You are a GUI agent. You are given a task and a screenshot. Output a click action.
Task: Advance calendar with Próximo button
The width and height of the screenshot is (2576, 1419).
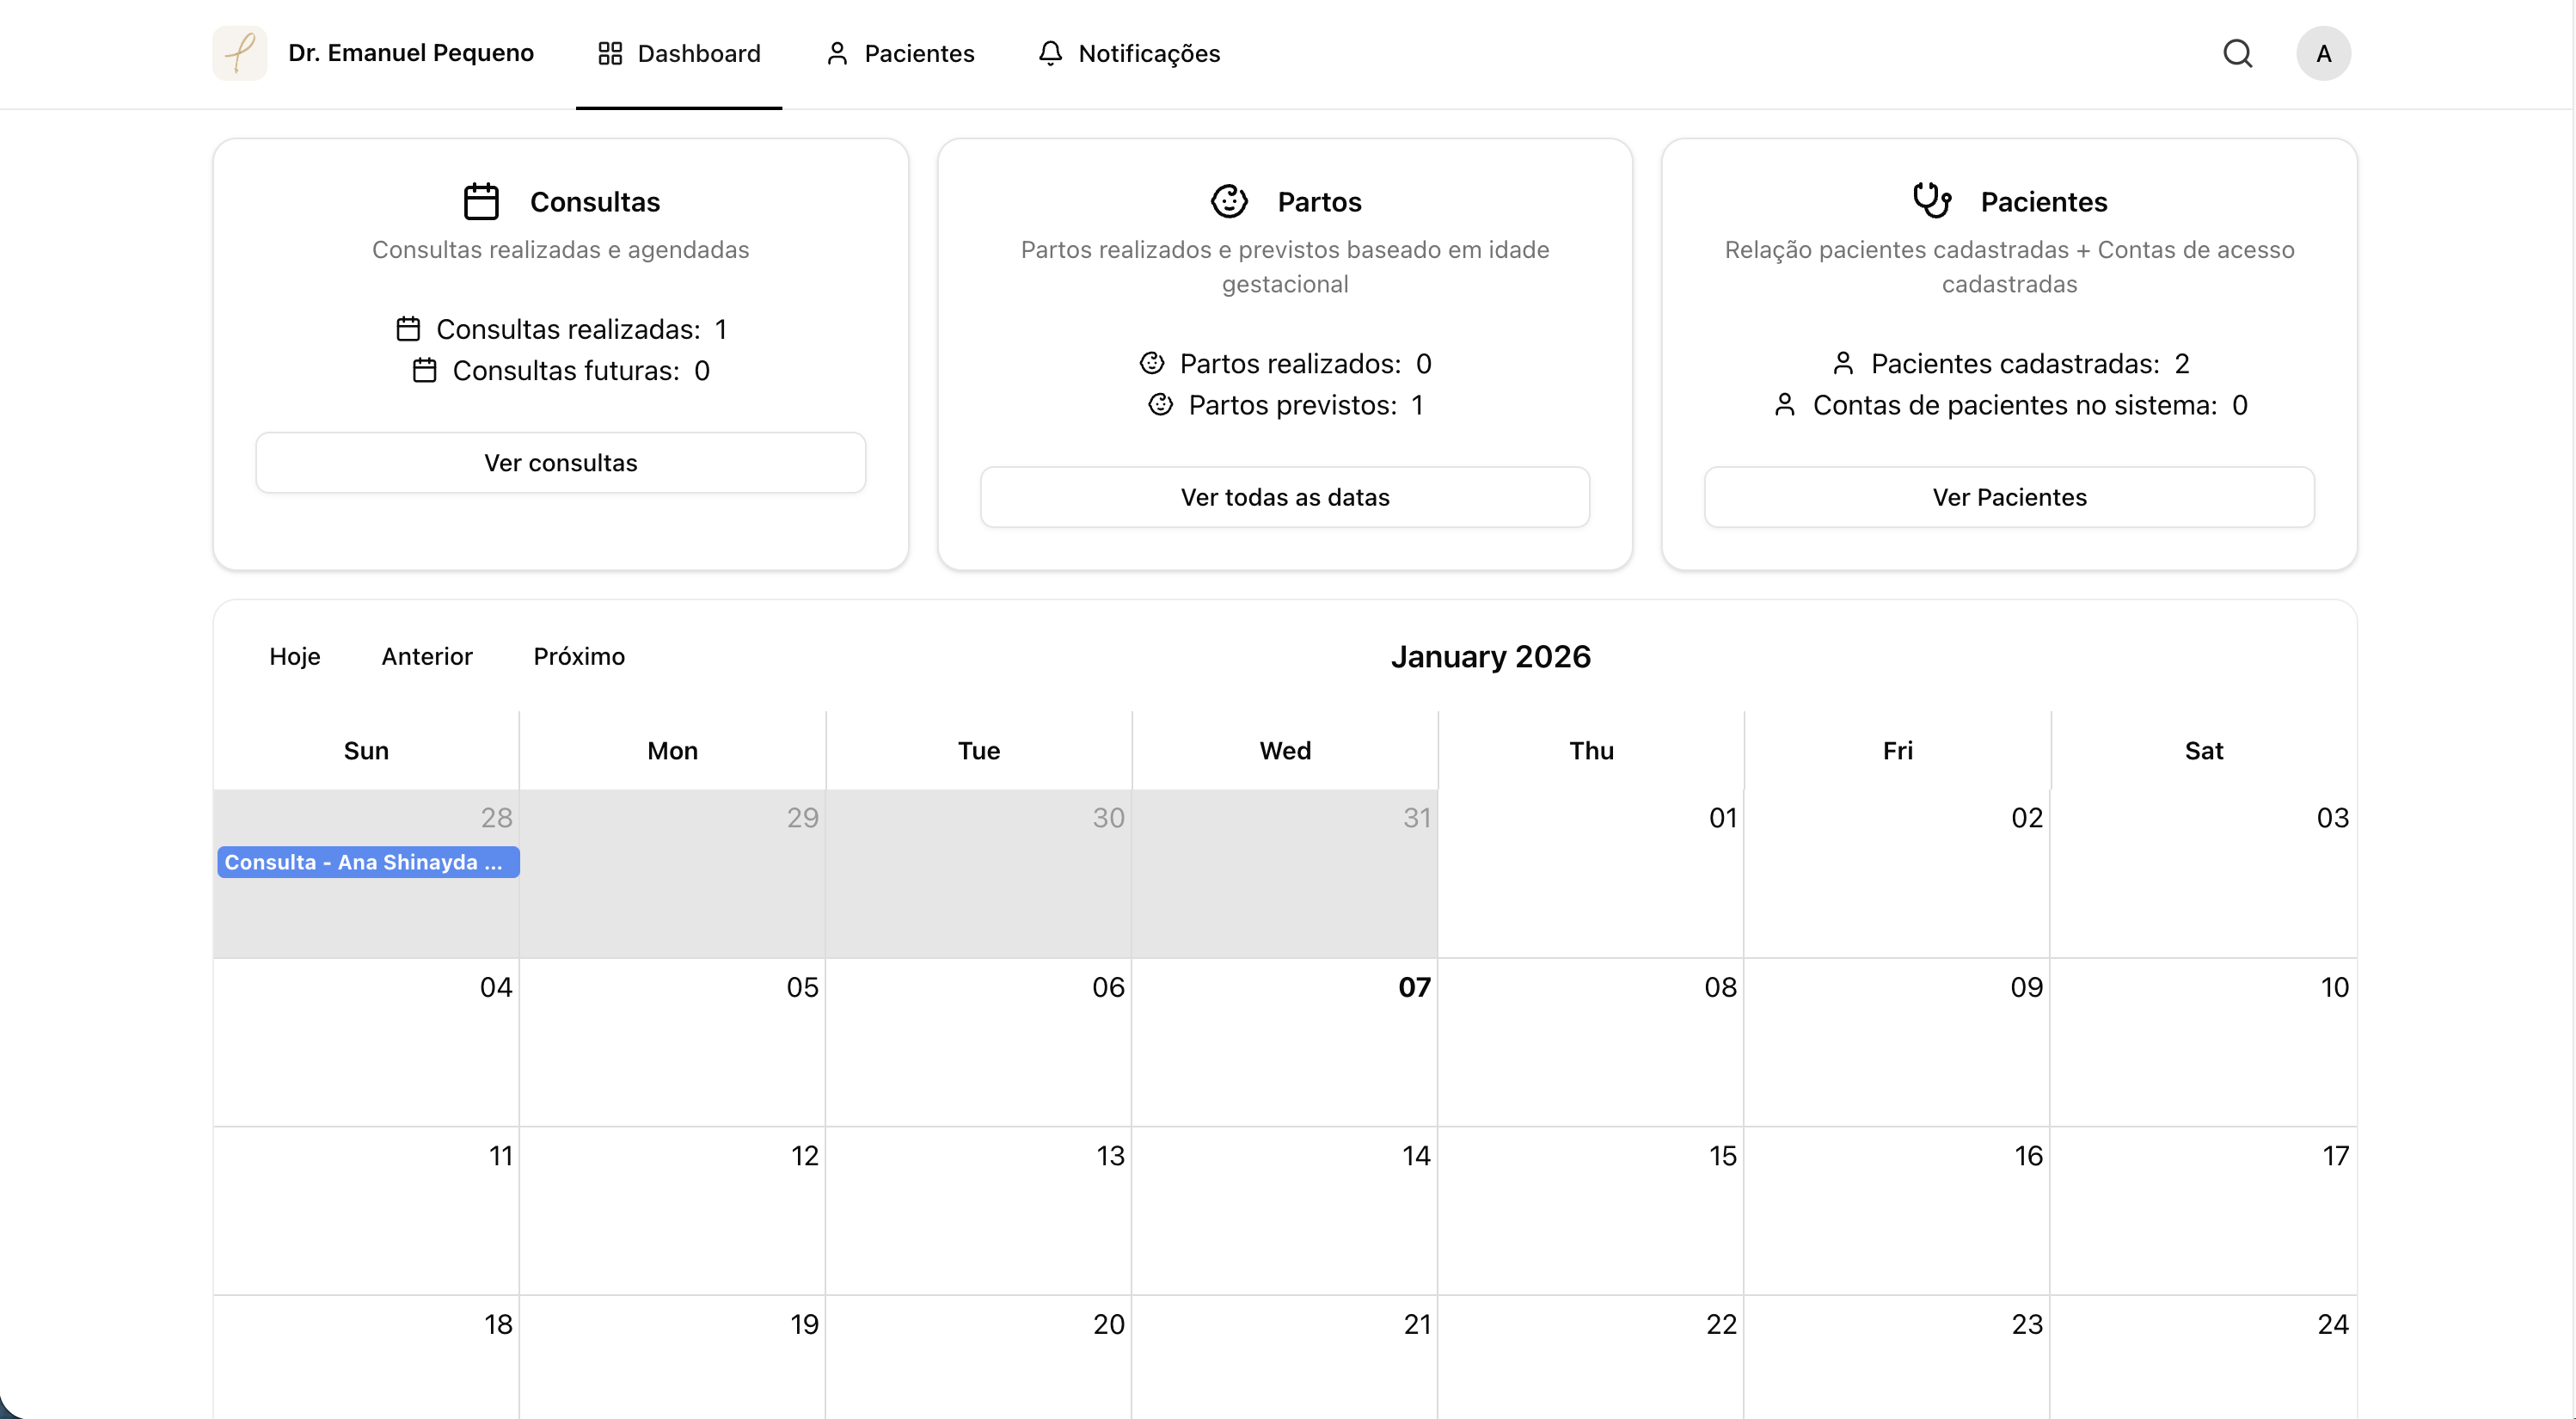[x=579, y=656]
